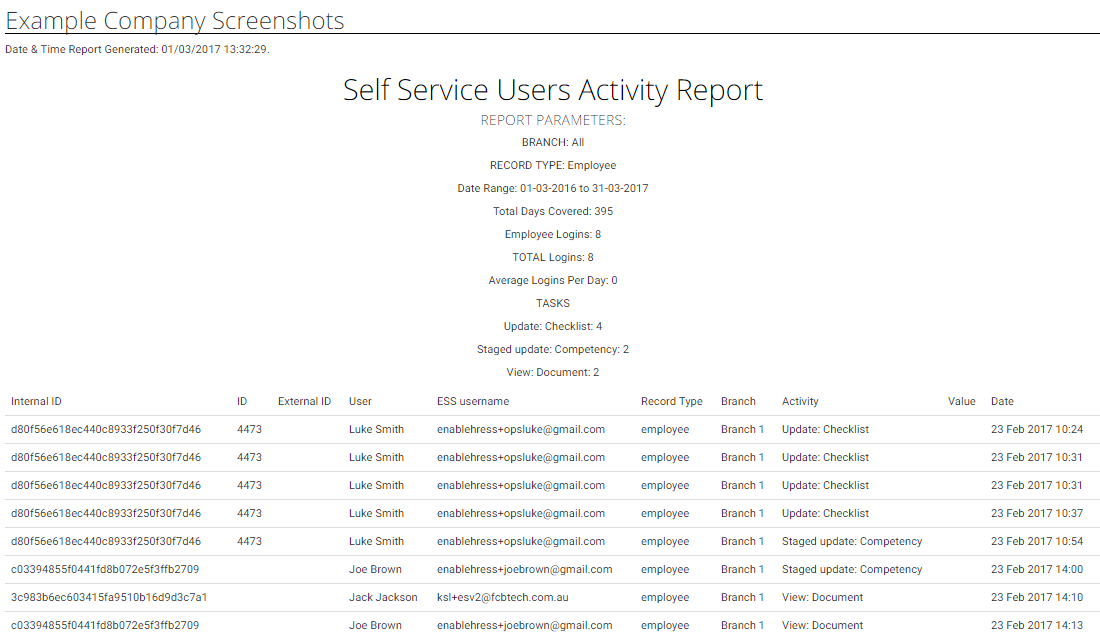Screen dimensions: 1100x642
Task: Click "View: Document" in Jack Jackson's row
Action: pos(822,598)
